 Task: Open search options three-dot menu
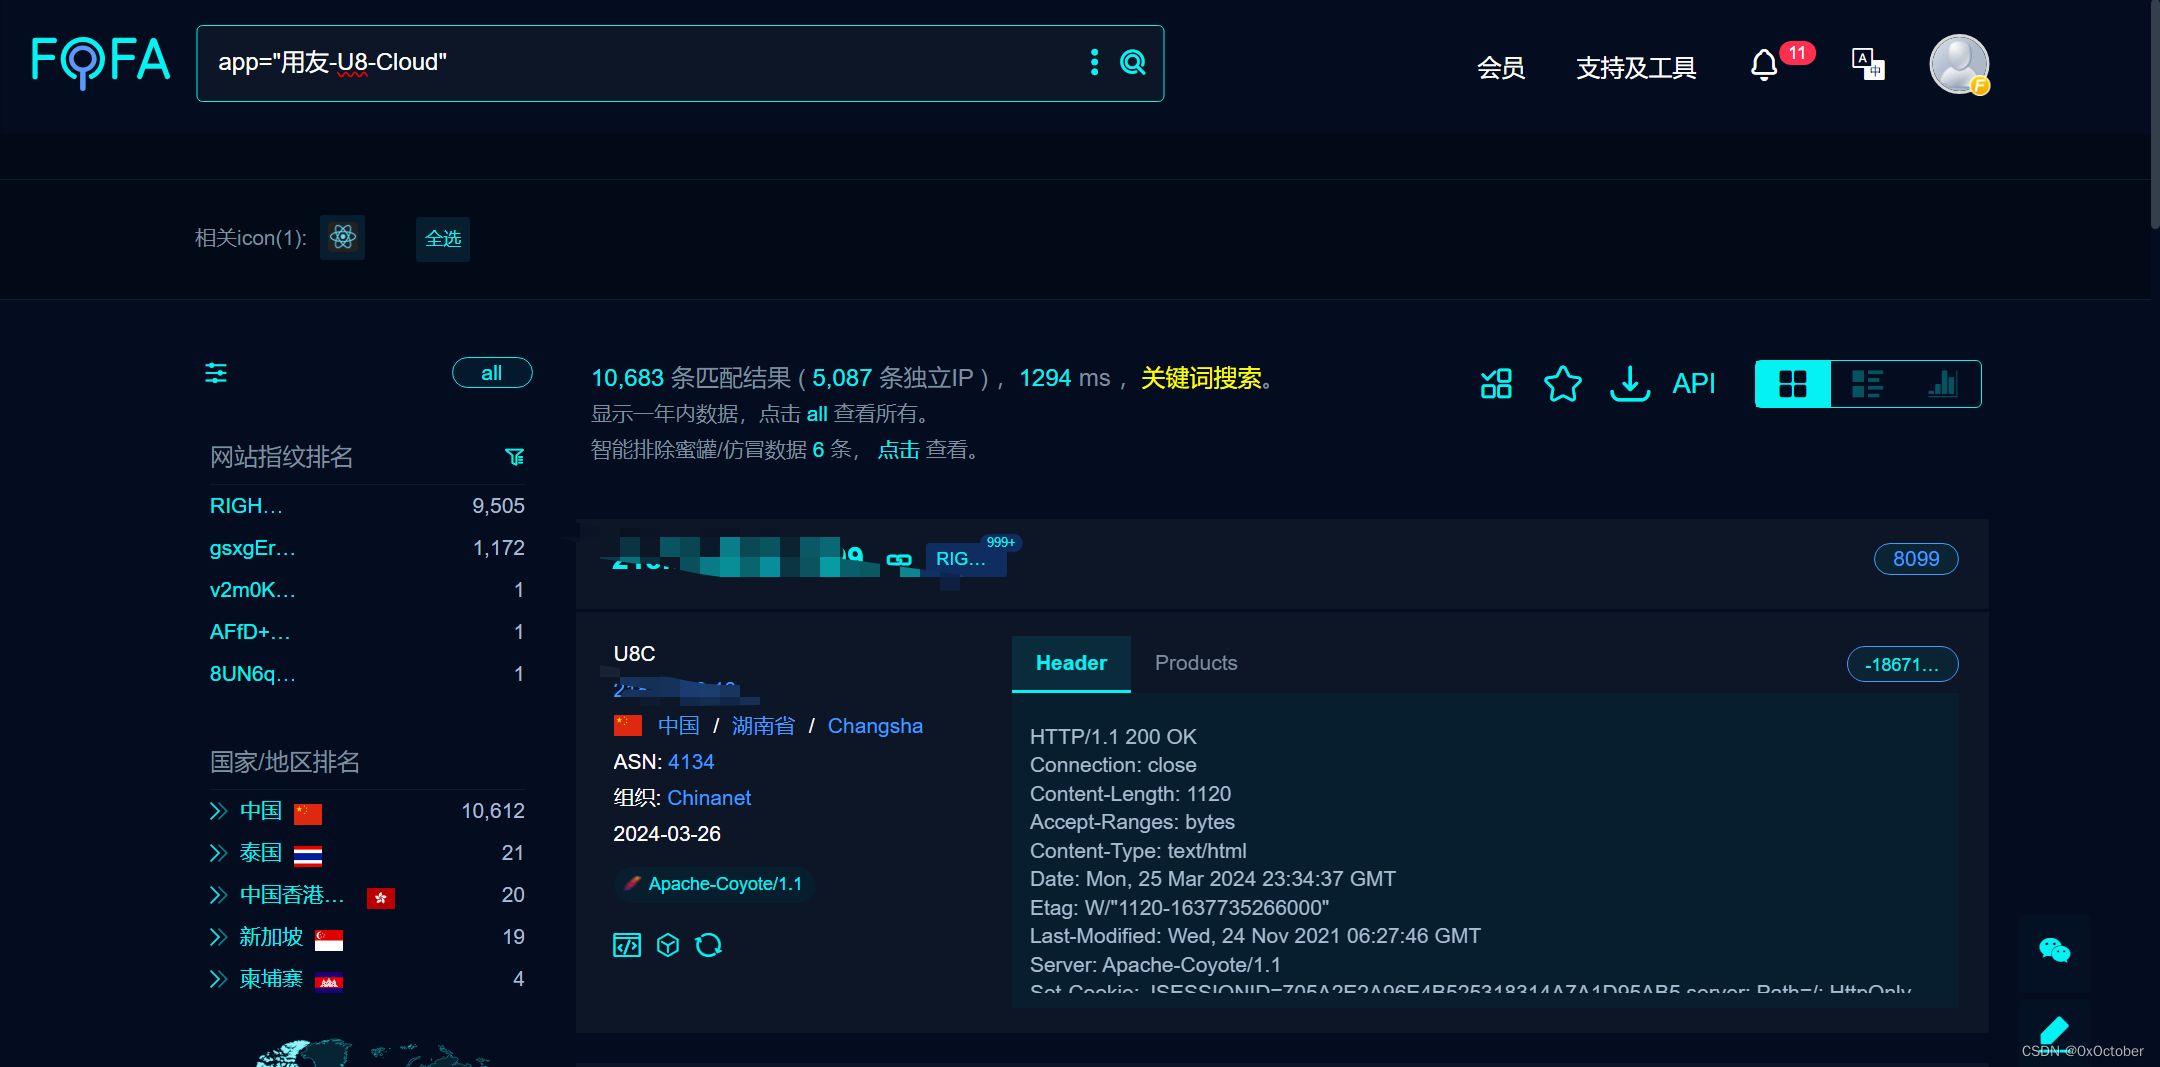coord(1094,62)
